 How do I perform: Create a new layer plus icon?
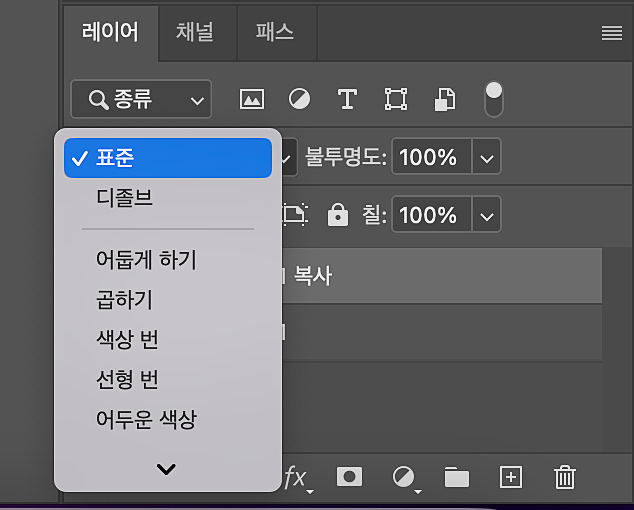click(x=511, y=477)
